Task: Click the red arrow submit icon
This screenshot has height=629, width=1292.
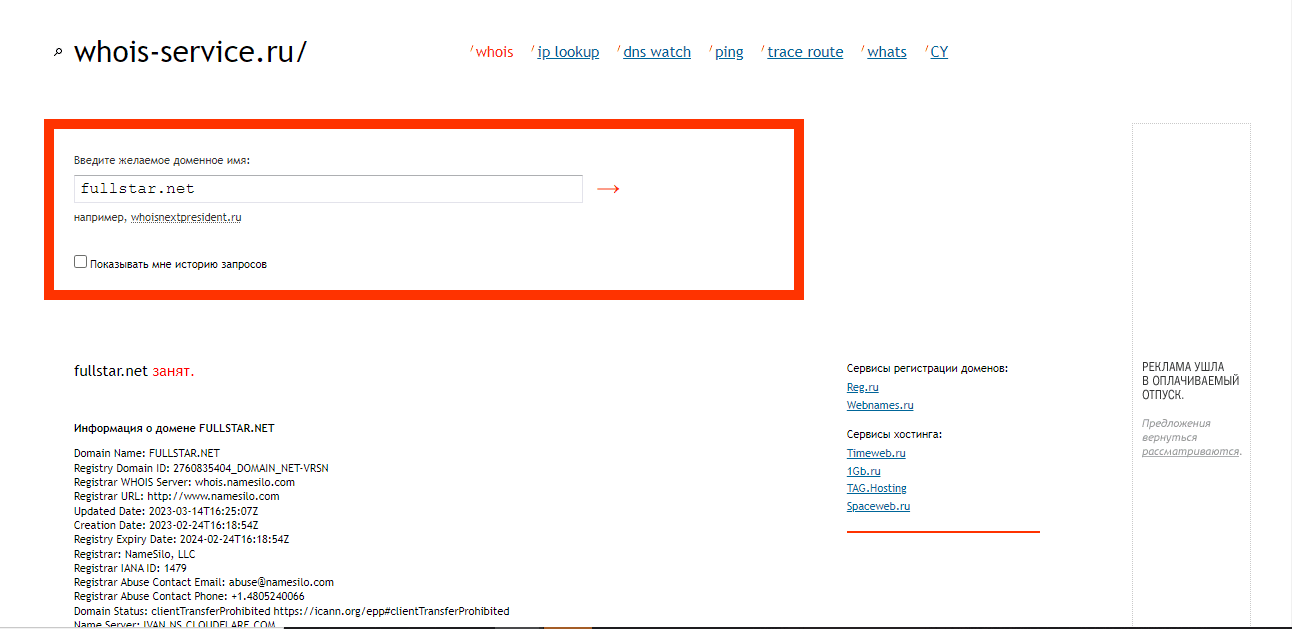Action: click(608, 189)
